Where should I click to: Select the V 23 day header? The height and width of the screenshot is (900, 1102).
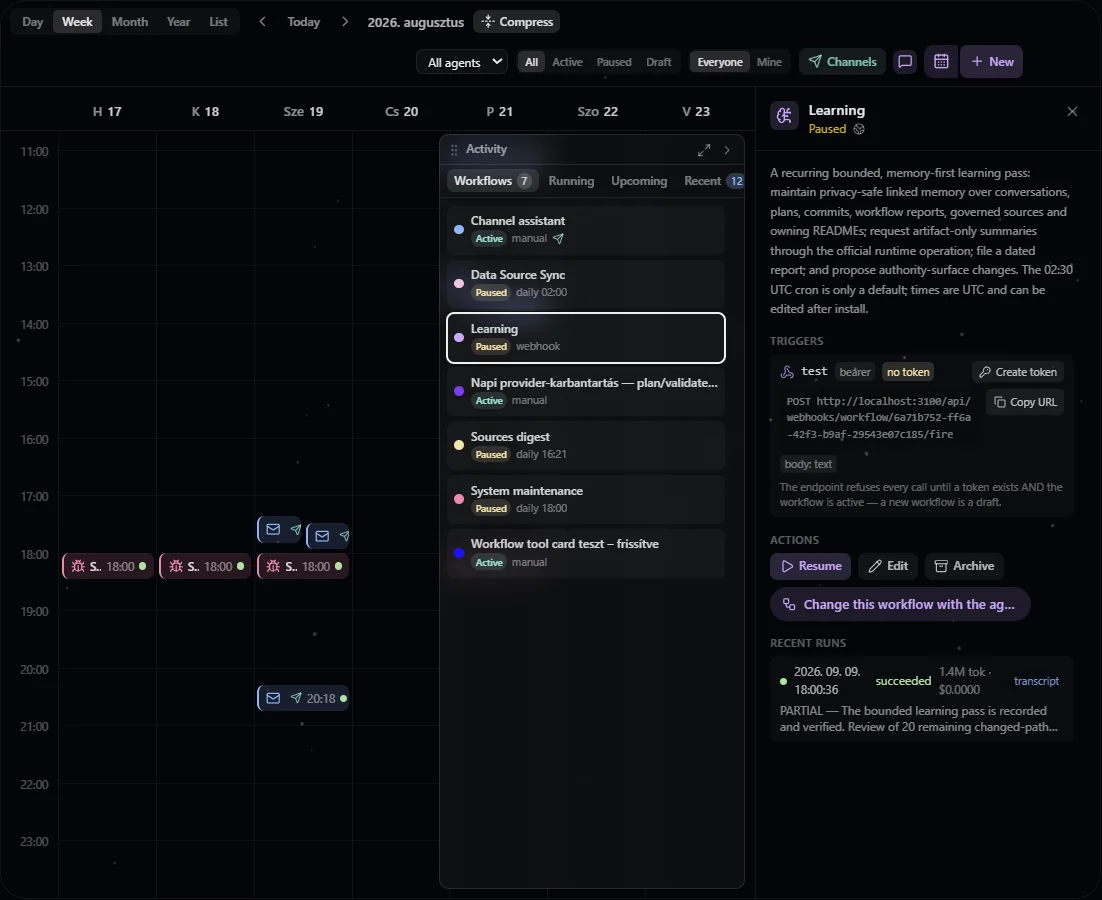696,112
